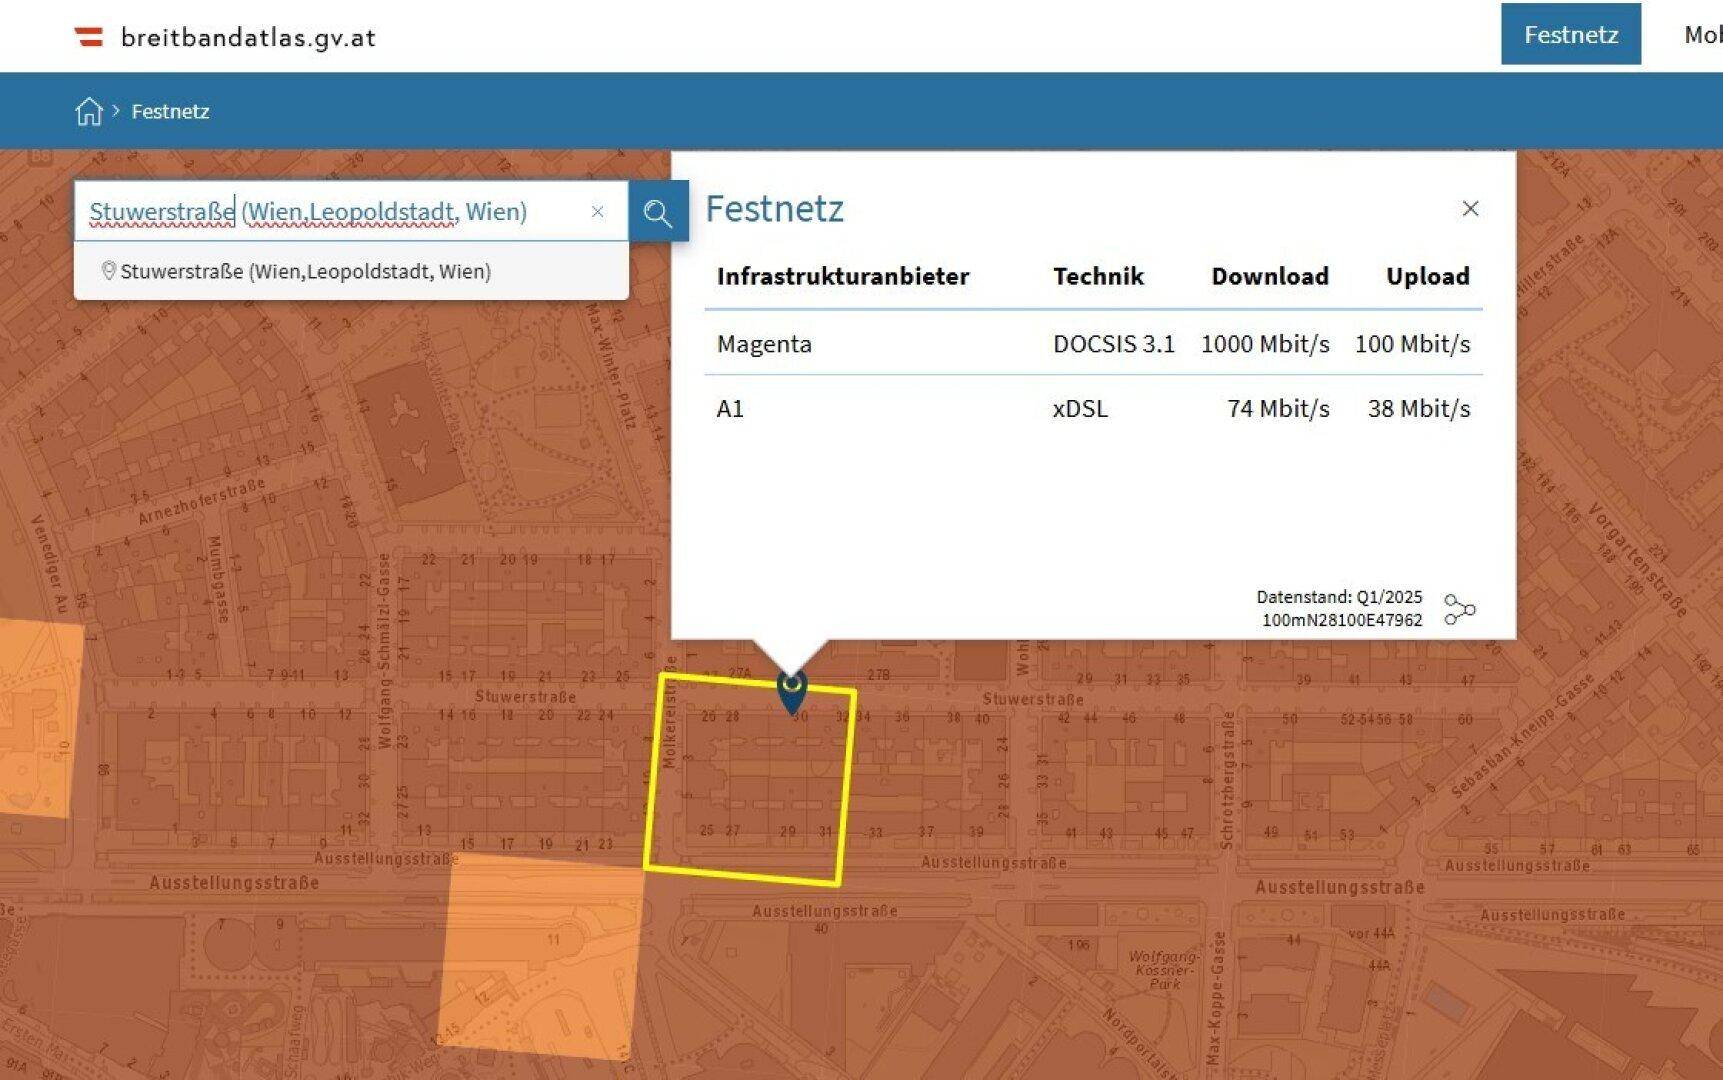Click the Austrian flag logo
This screenshot has height=1080, width=1723.
click(x=89, y=38)
